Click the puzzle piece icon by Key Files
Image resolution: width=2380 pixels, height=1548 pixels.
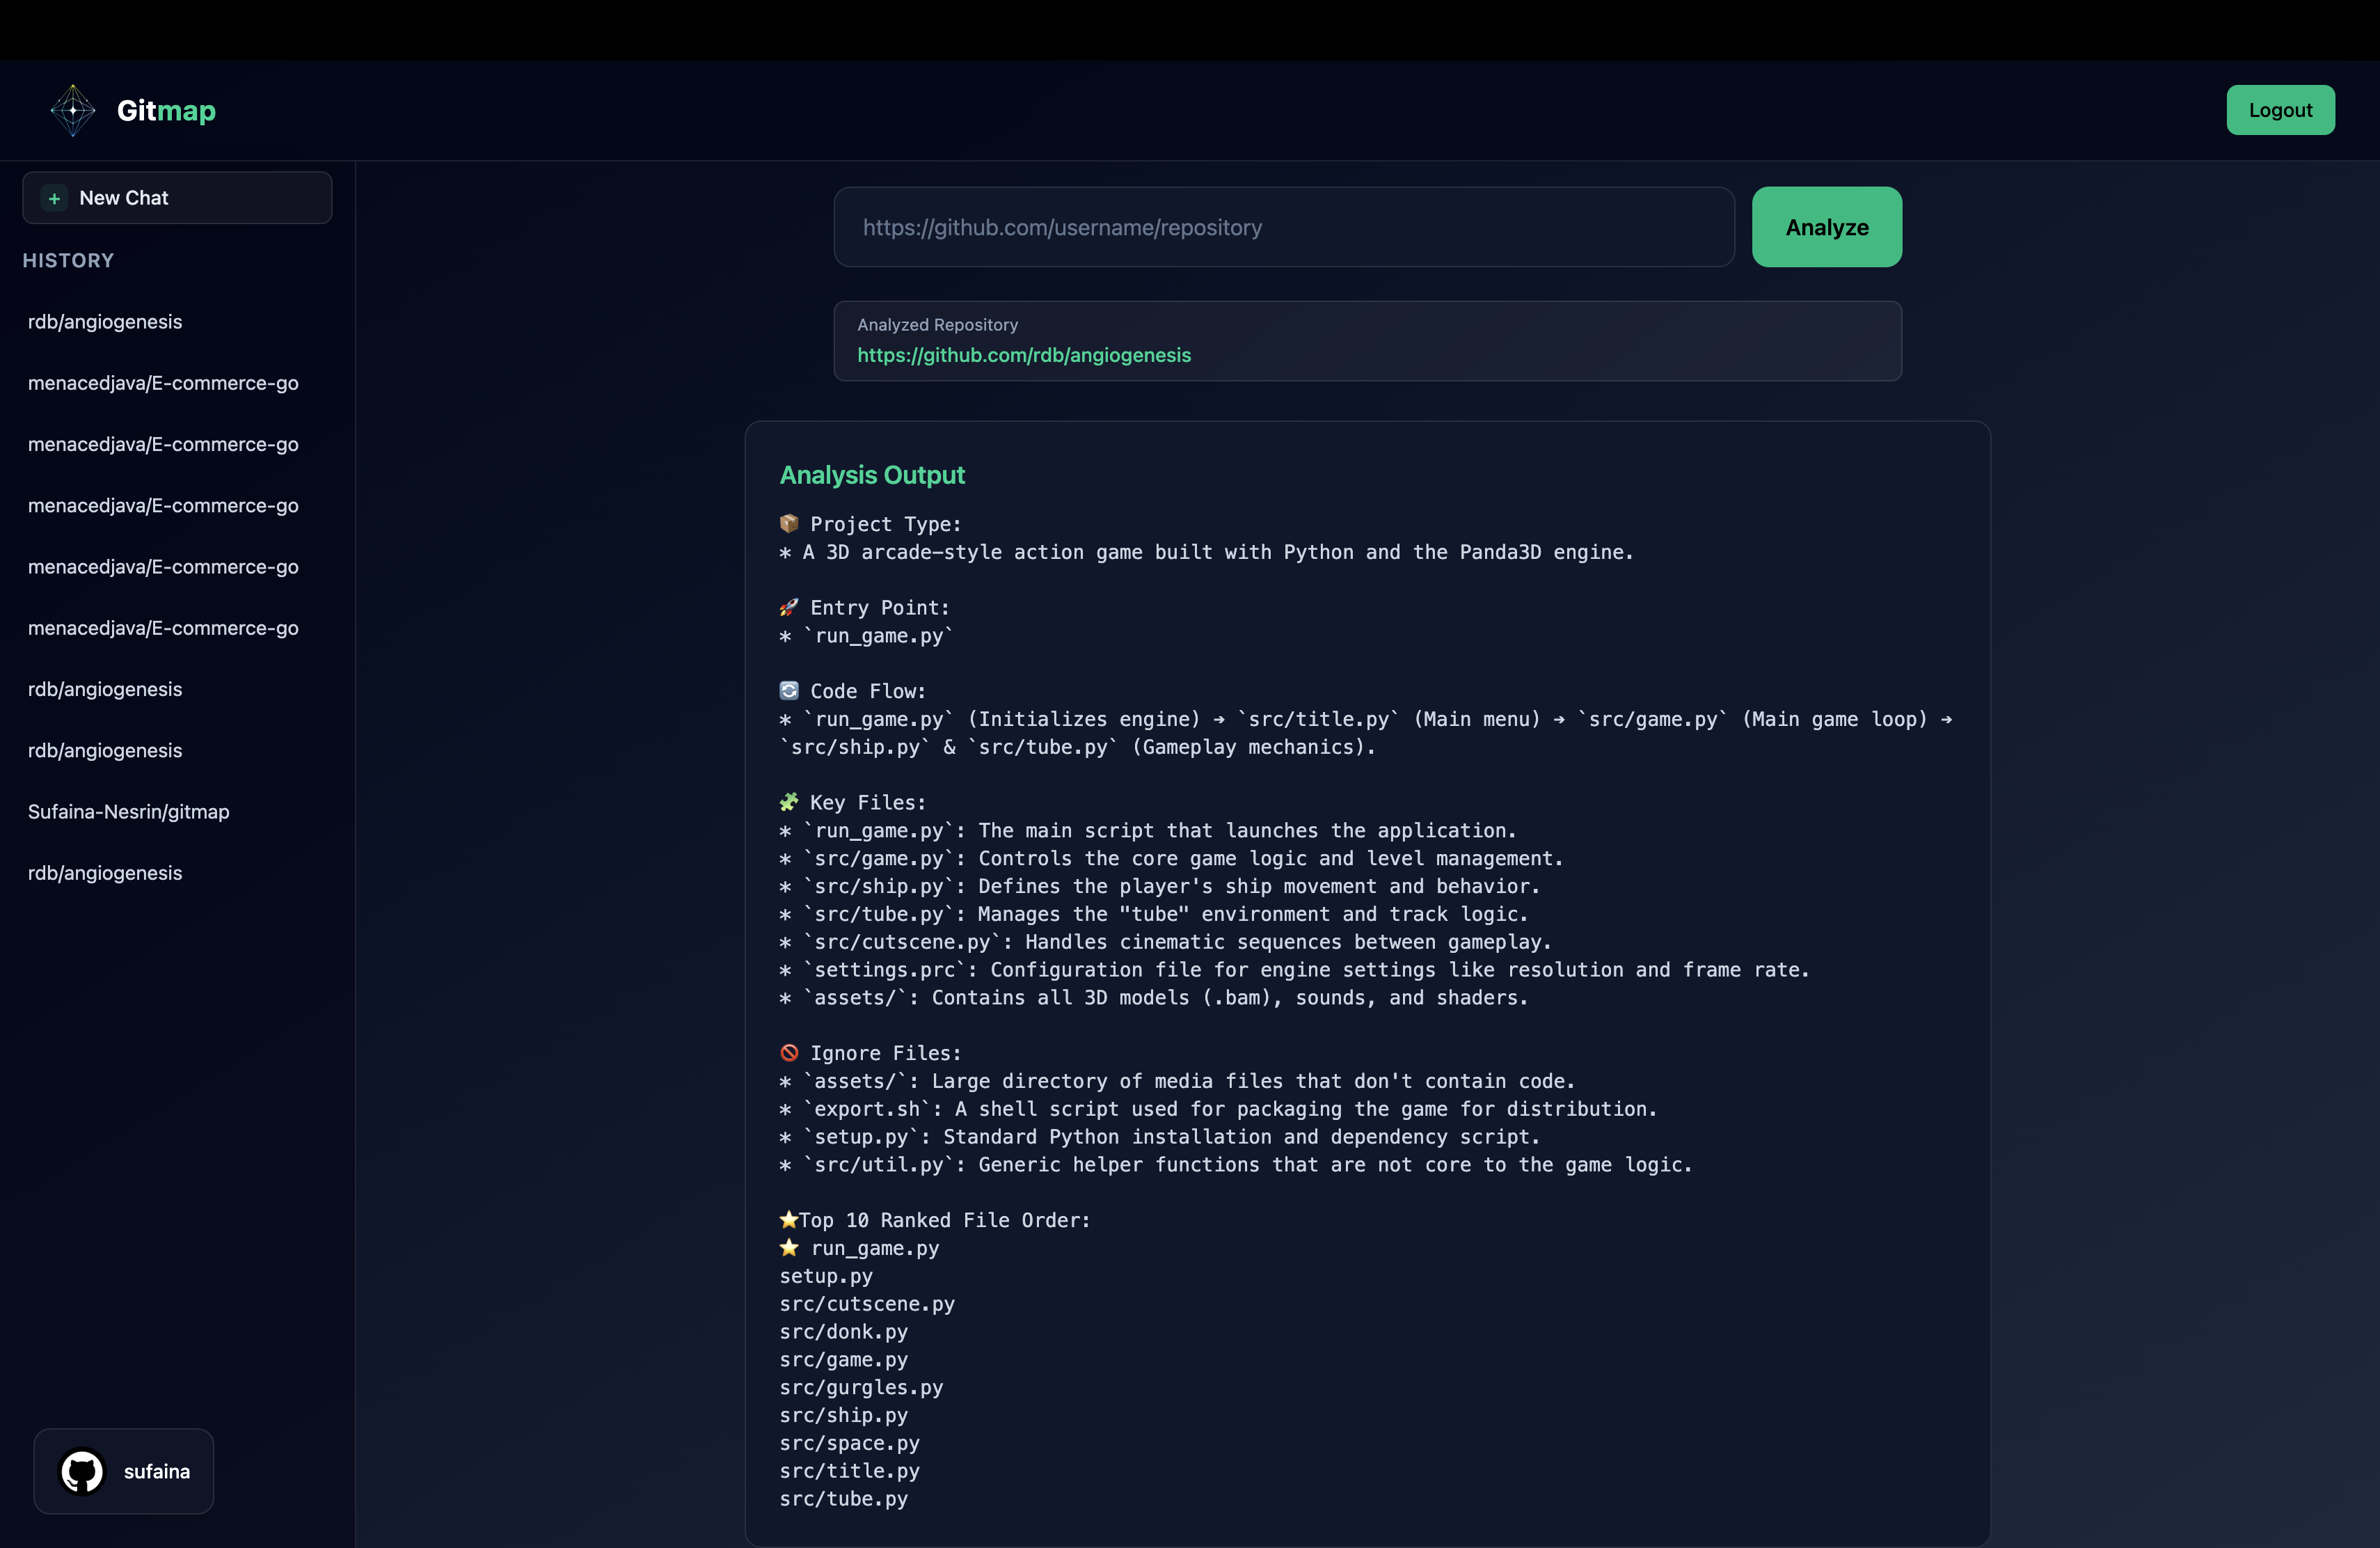point(789,802)
